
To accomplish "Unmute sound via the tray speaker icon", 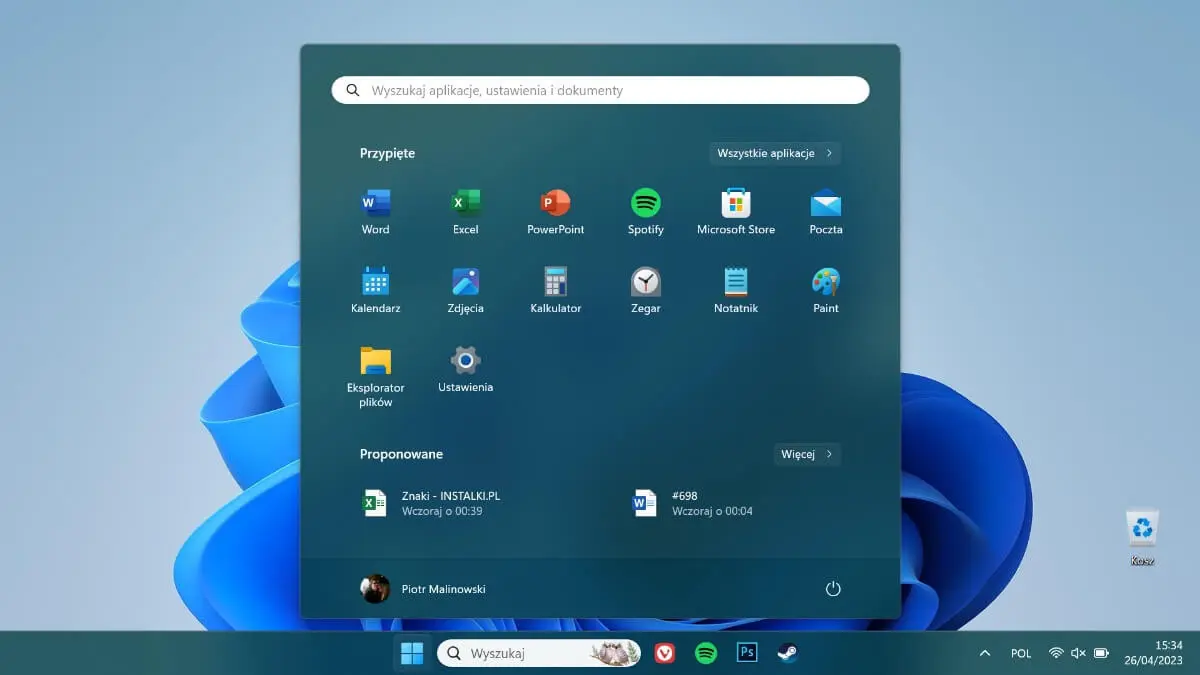I will coord(1078,653).
